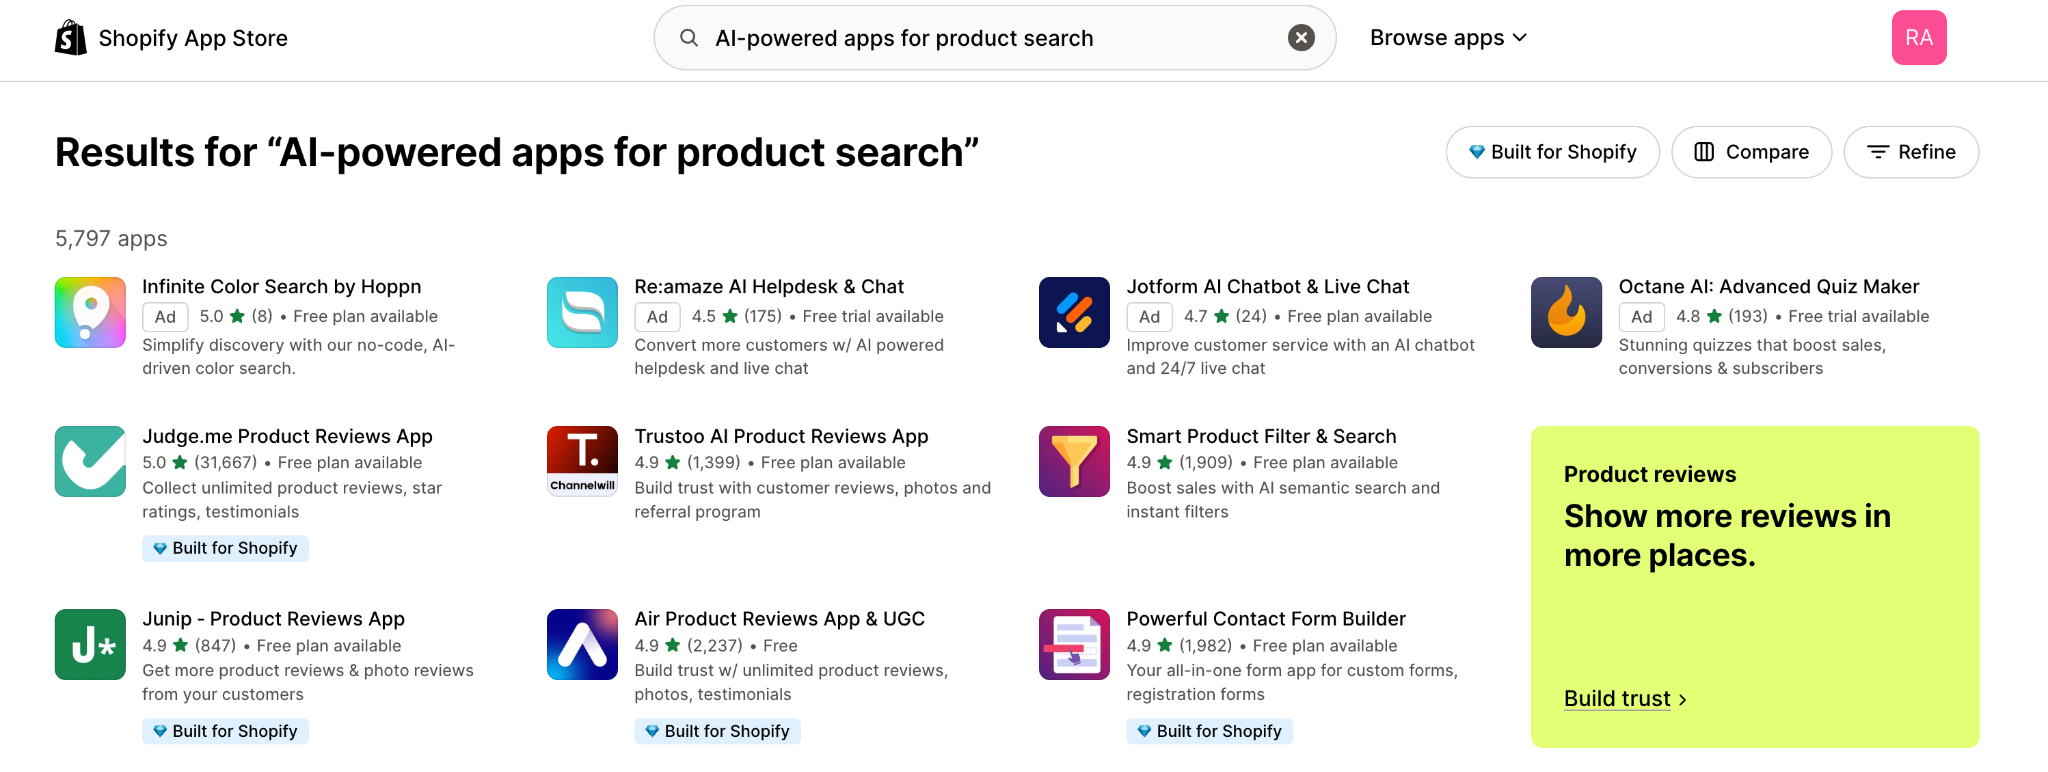Go to Shopify App Store home logo
This screenshot has height=772, width=2048.
(x=171, y=38)
